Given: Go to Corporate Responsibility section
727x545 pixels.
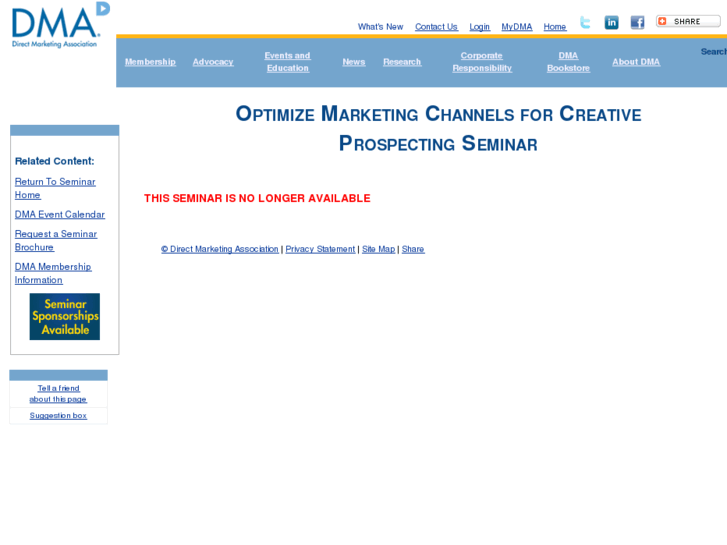Looking at the screenshot, I should [x=482, y=62].
